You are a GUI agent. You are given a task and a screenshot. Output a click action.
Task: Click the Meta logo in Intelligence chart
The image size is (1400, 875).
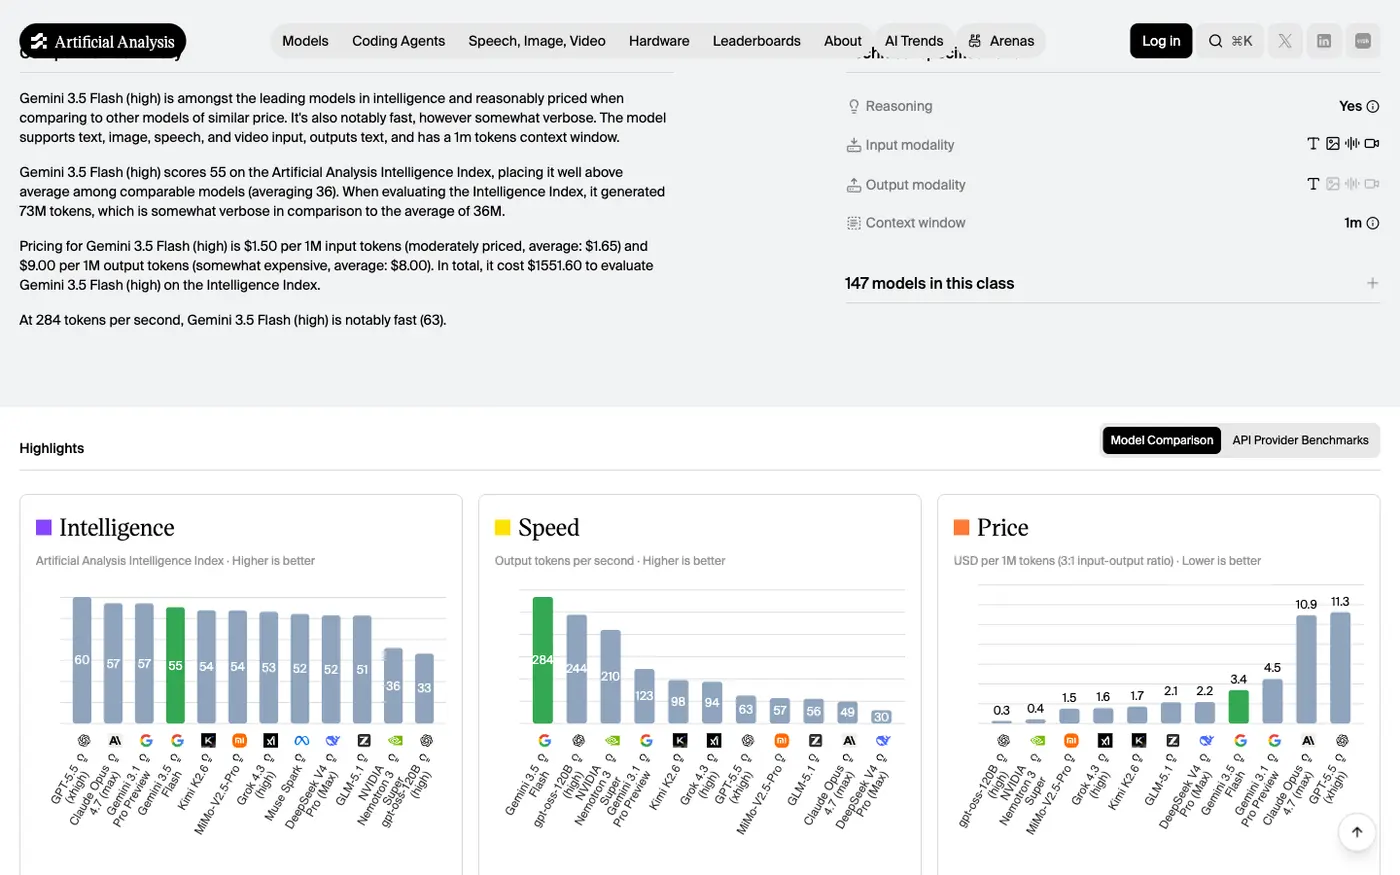(301, 741)
